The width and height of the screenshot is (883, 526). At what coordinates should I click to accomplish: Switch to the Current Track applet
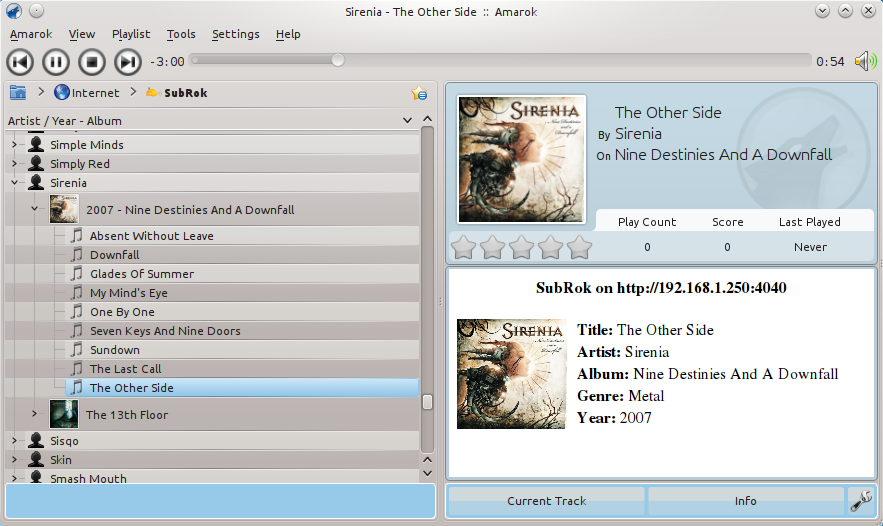click(x=546, y=501)
